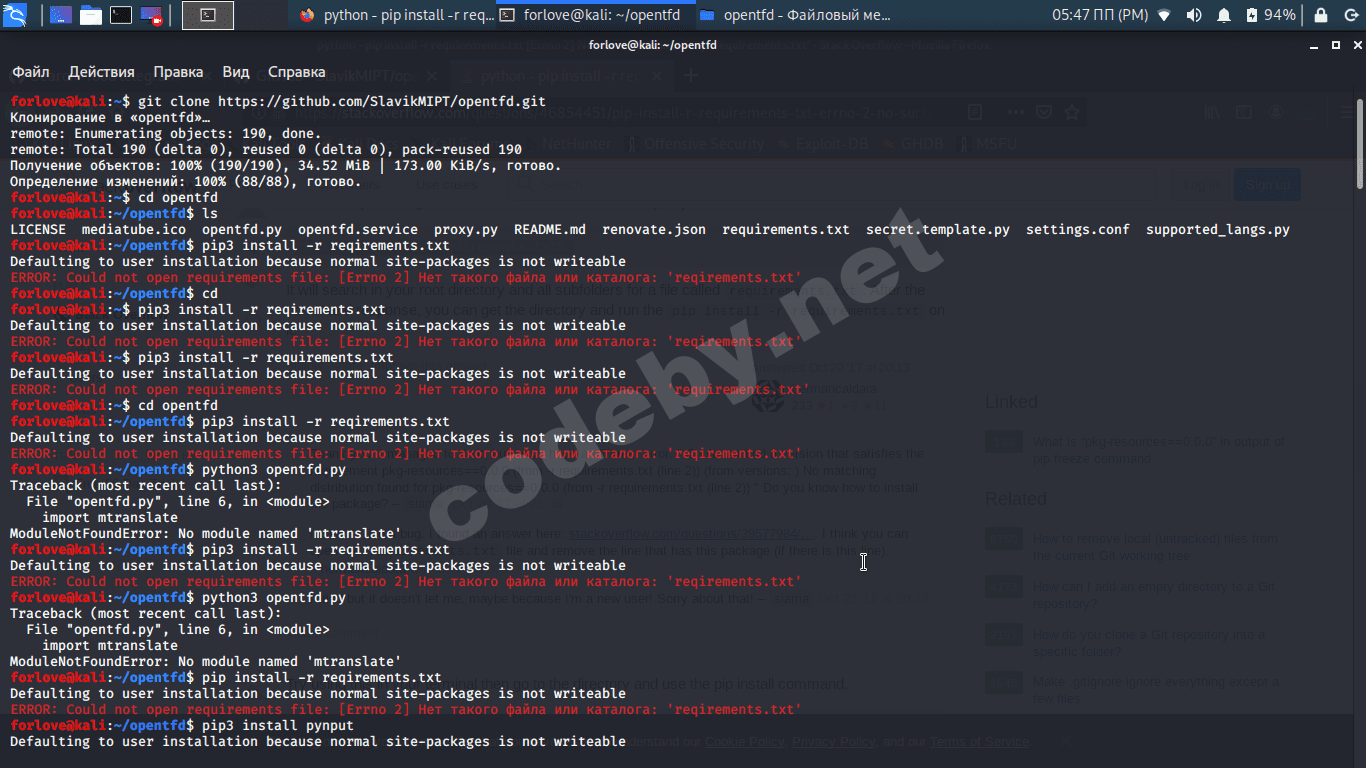Open the Файл menu
This screenshot has width=1366, height=768.
[31, 72]
